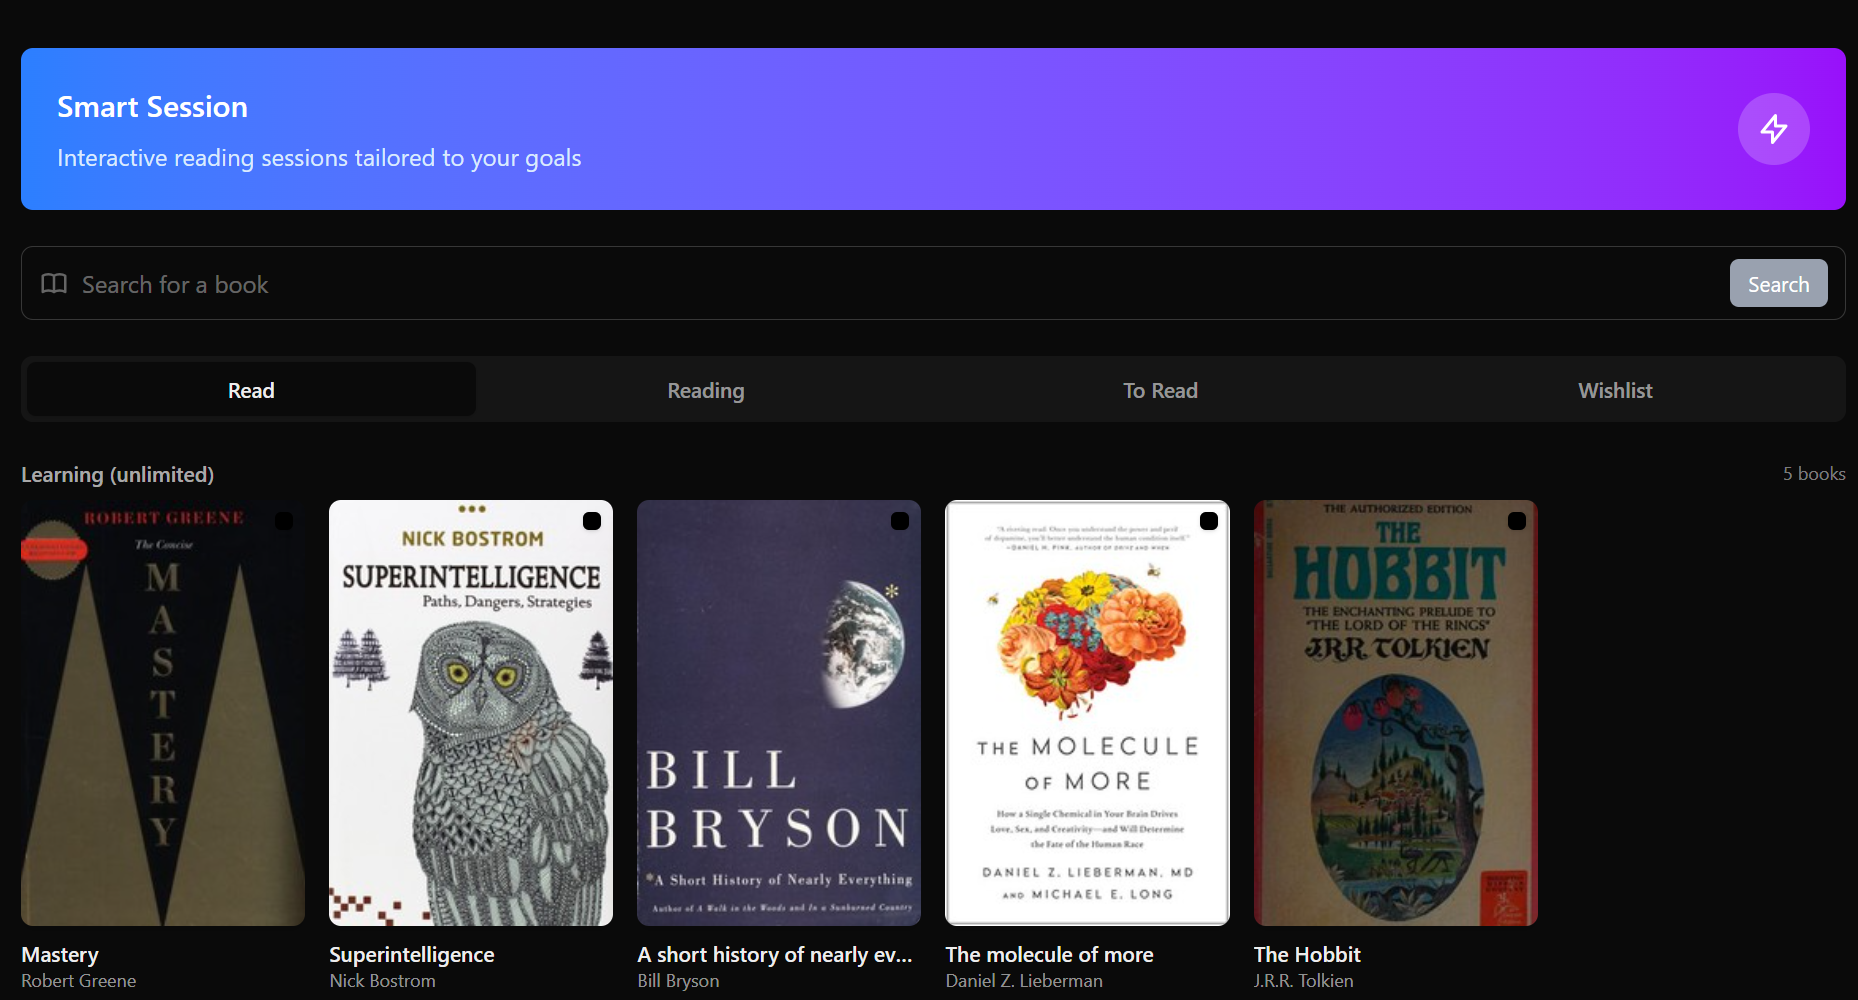Click the '5 books' count label
This screenshot has height=1000, width=1858.
1814,474
